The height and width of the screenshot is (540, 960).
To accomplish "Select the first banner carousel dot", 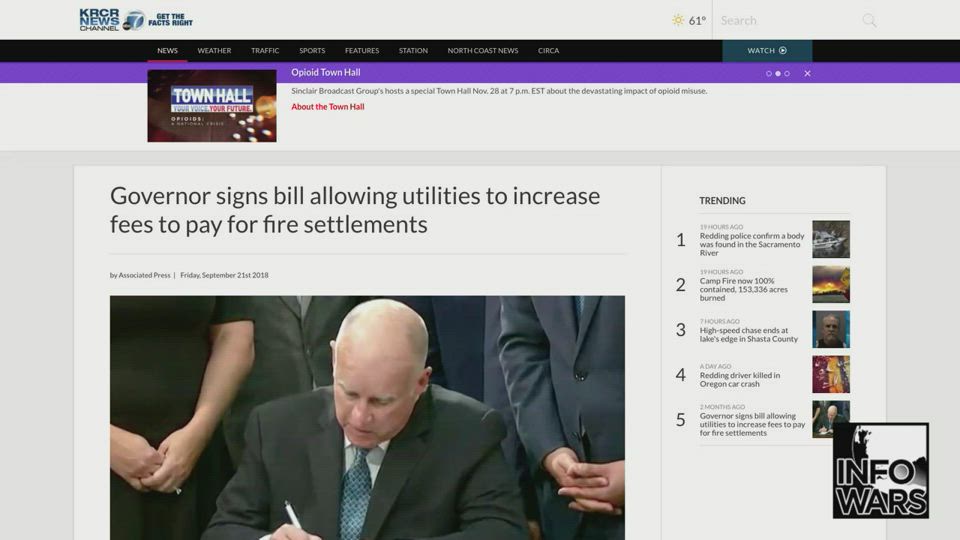I will [769, 73].
